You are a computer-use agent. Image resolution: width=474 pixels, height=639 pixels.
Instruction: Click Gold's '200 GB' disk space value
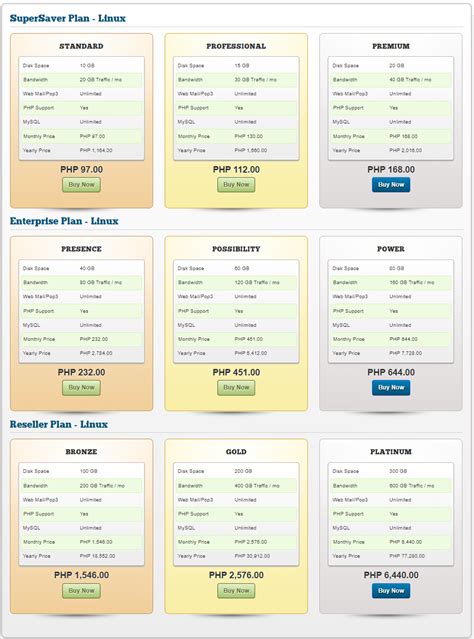(x=243, y=471)
